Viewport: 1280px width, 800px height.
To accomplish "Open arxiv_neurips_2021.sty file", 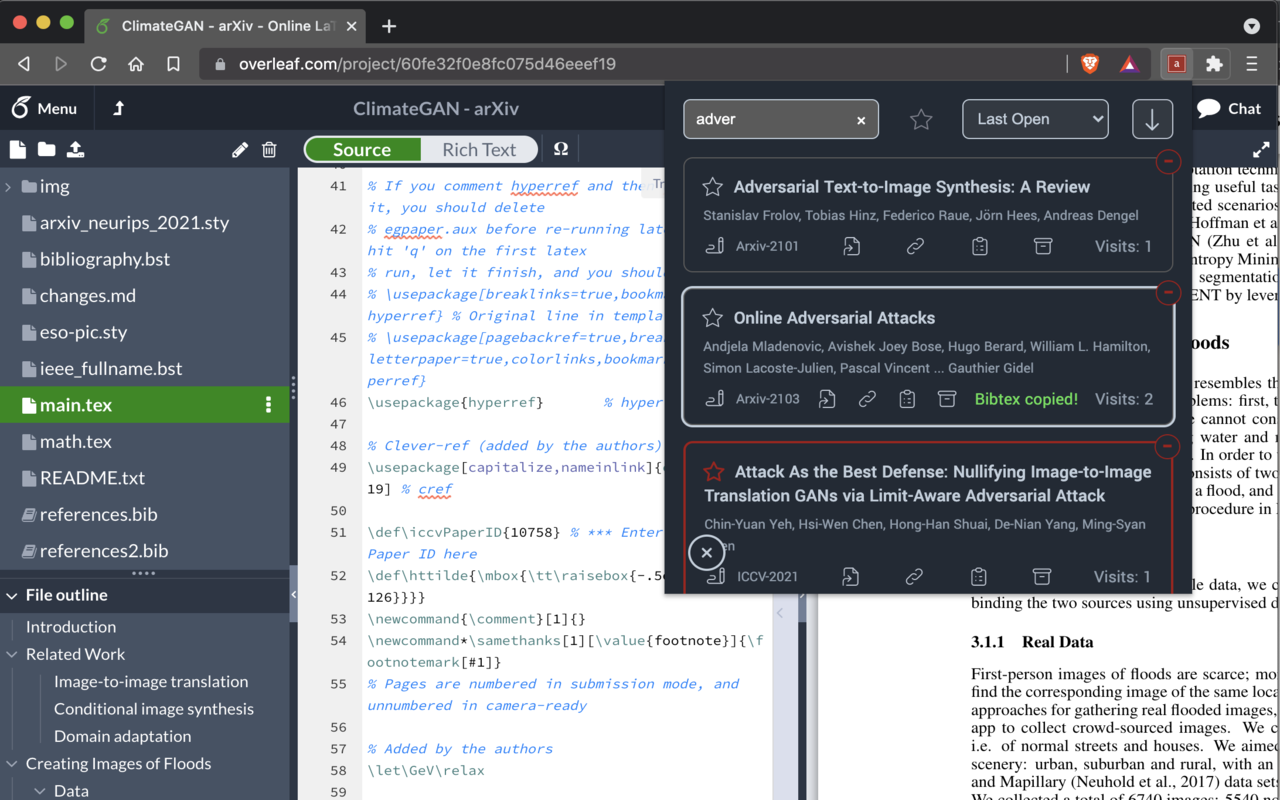I will point(135,223).
